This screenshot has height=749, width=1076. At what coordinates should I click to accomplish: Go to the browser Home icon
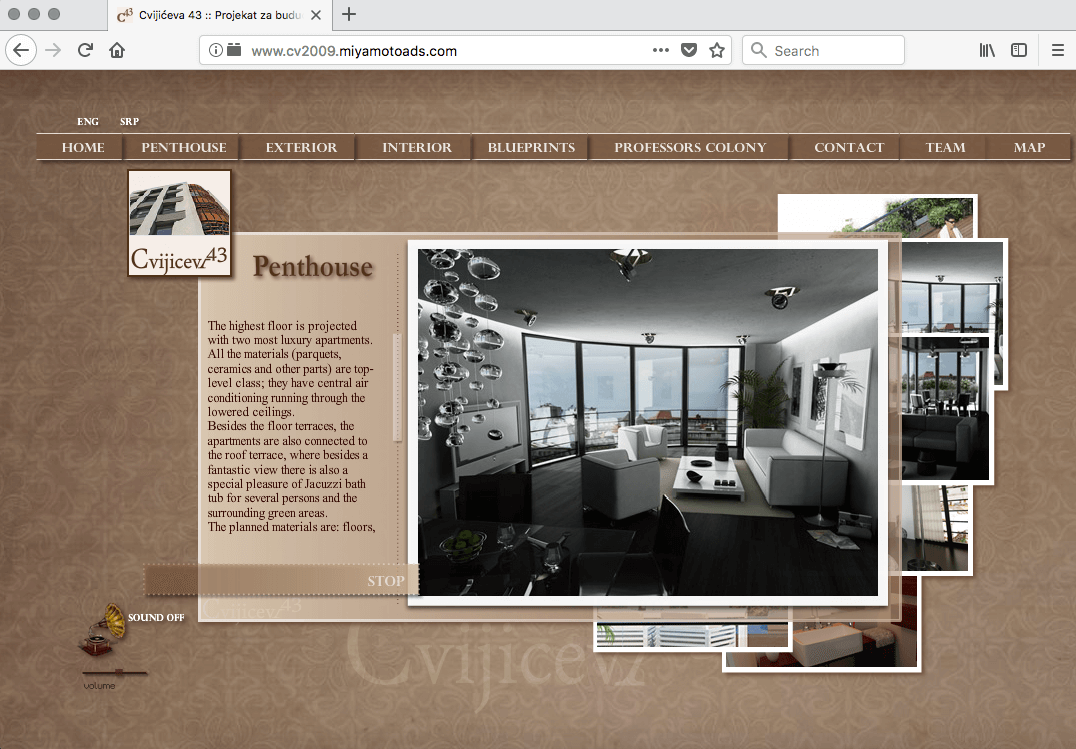(x=117, y=50)
